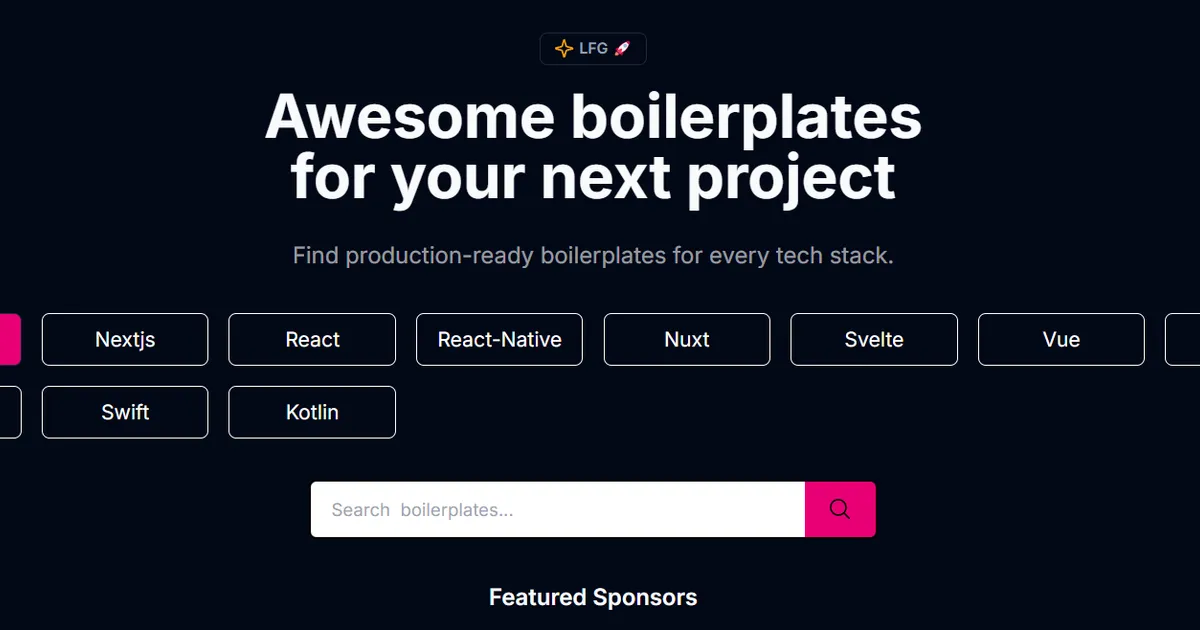Enable the React-Native filter
The image size is (1200, 630).
click(x=499, y=339)
